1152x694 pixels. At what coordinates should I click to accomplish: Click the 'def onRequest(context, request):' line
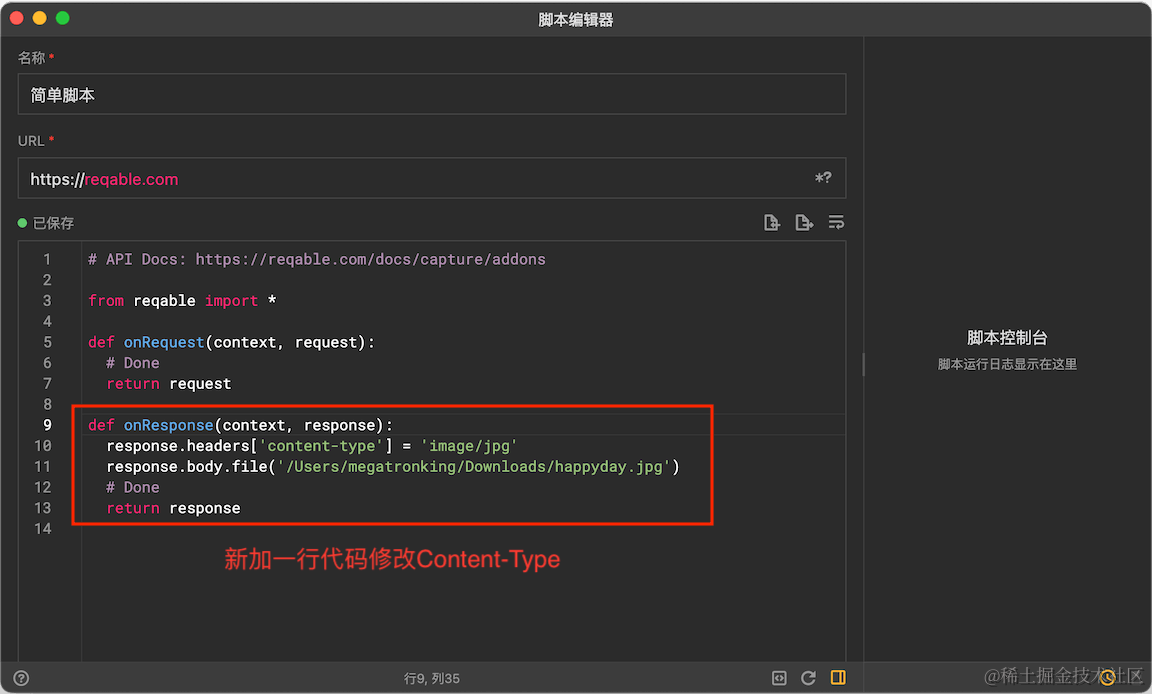[x=231, y=342]
